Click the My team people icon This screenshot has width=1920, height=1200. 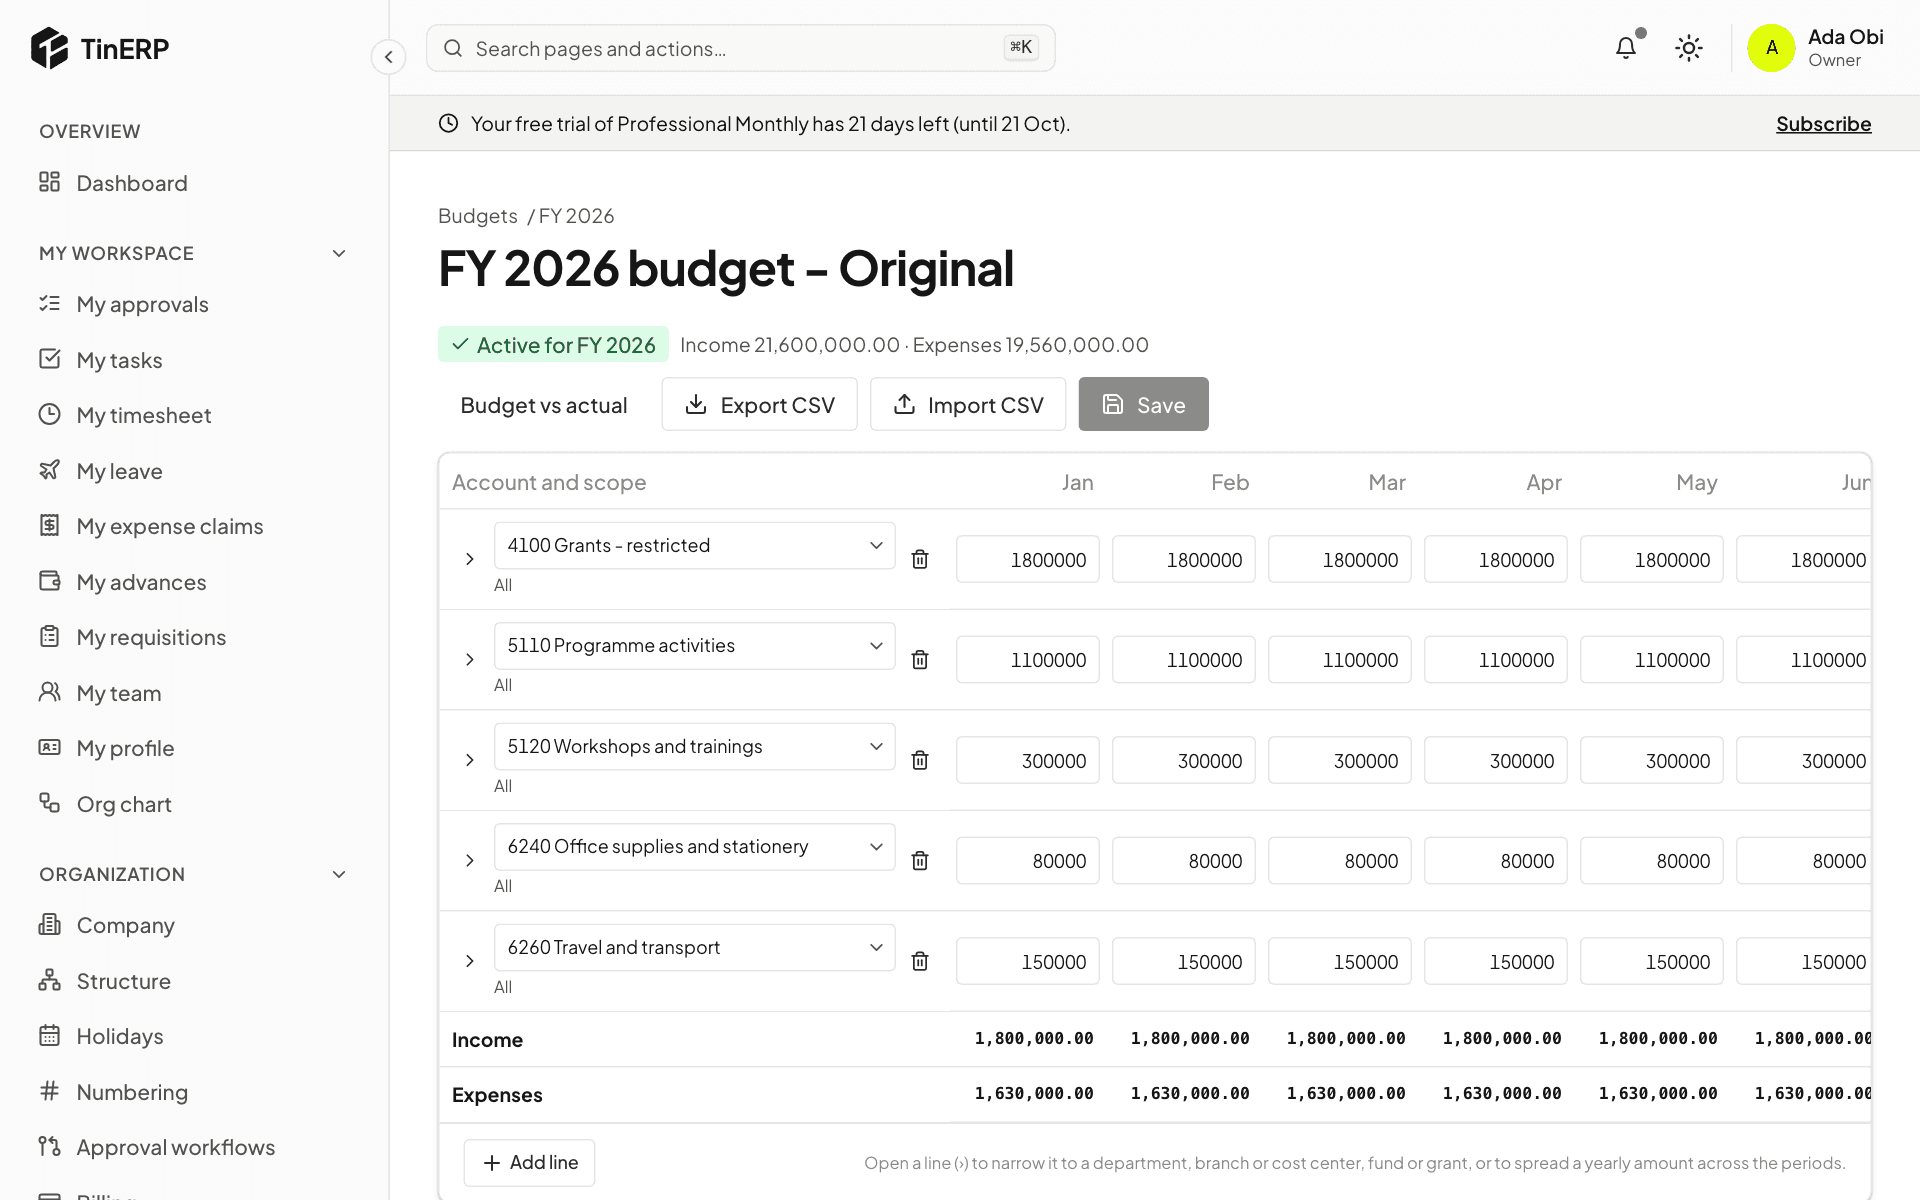click(49, 692)
